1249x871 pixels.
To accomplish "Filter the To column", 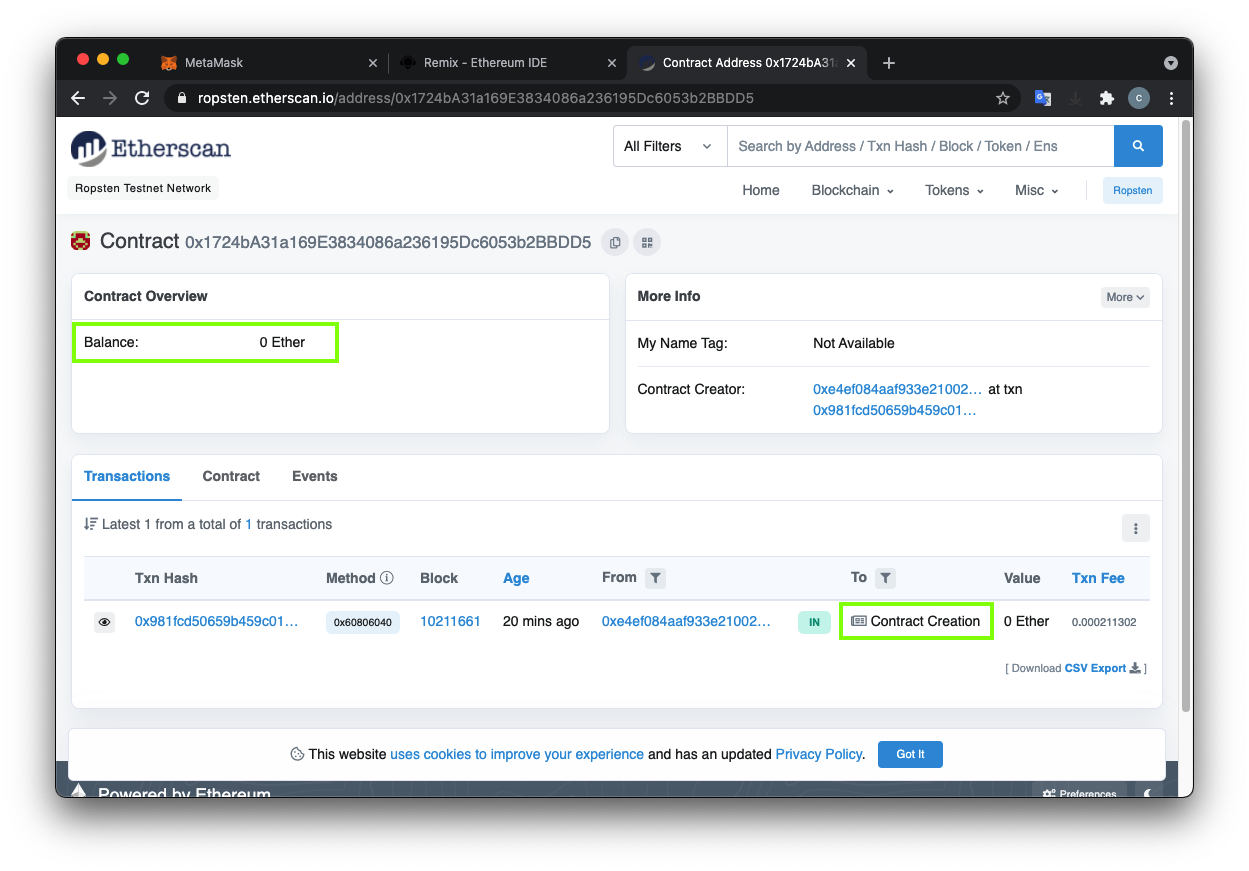I will (885, 578).
